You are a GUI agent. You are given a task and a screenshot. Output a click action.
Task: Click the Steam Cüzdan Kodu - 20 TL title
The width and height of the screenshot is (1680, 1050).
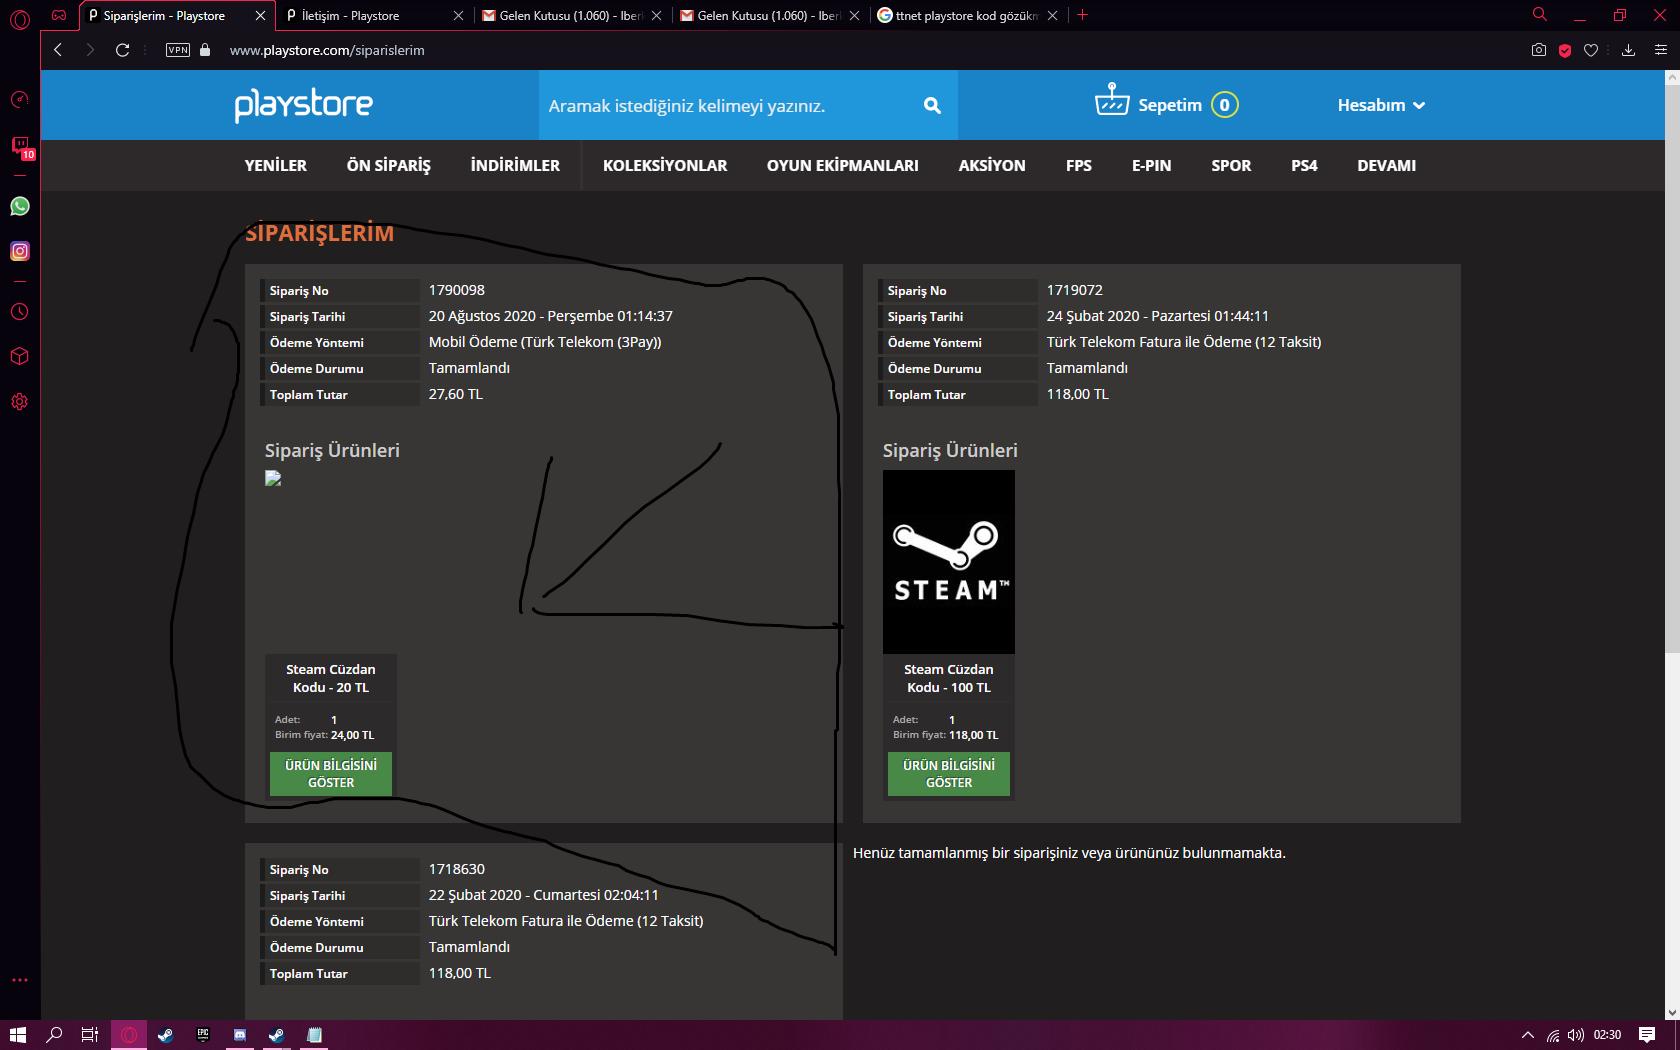tap(331, 678)
